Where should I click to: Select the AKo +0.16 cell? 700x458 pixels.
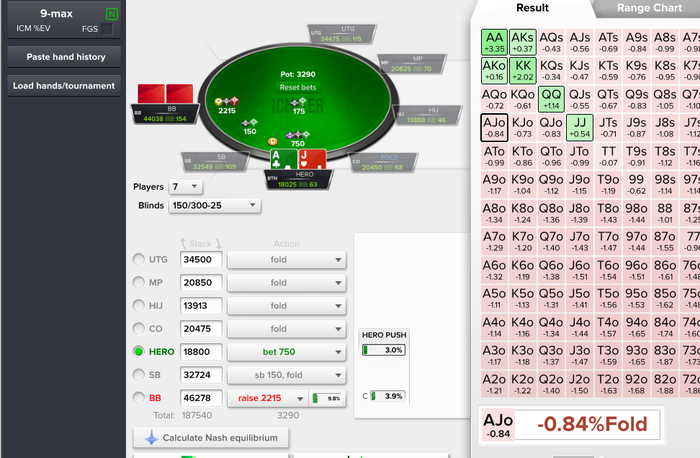tap(494, 71)
